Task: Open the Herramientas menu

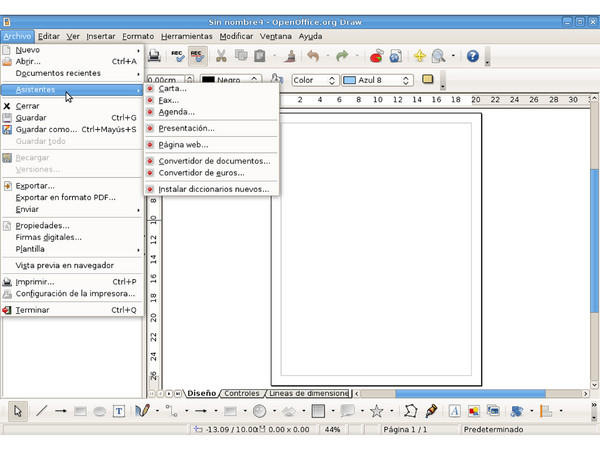Action: point(186,36)
